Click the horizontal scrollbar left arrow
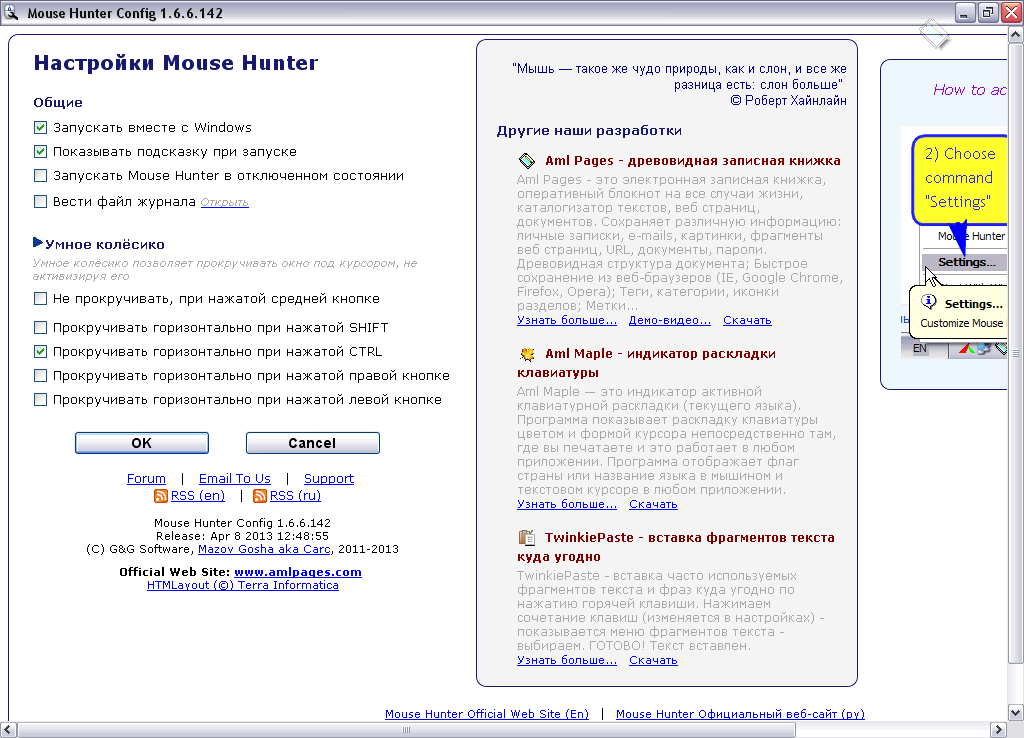The height and width of the screenshot is (738, 1024). tap(8, 730)
